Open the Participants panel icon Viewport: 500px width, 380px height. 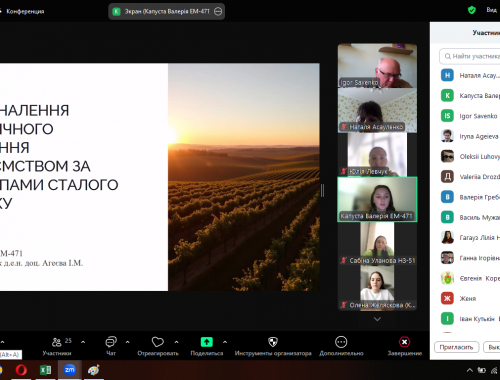click(57, 342)
